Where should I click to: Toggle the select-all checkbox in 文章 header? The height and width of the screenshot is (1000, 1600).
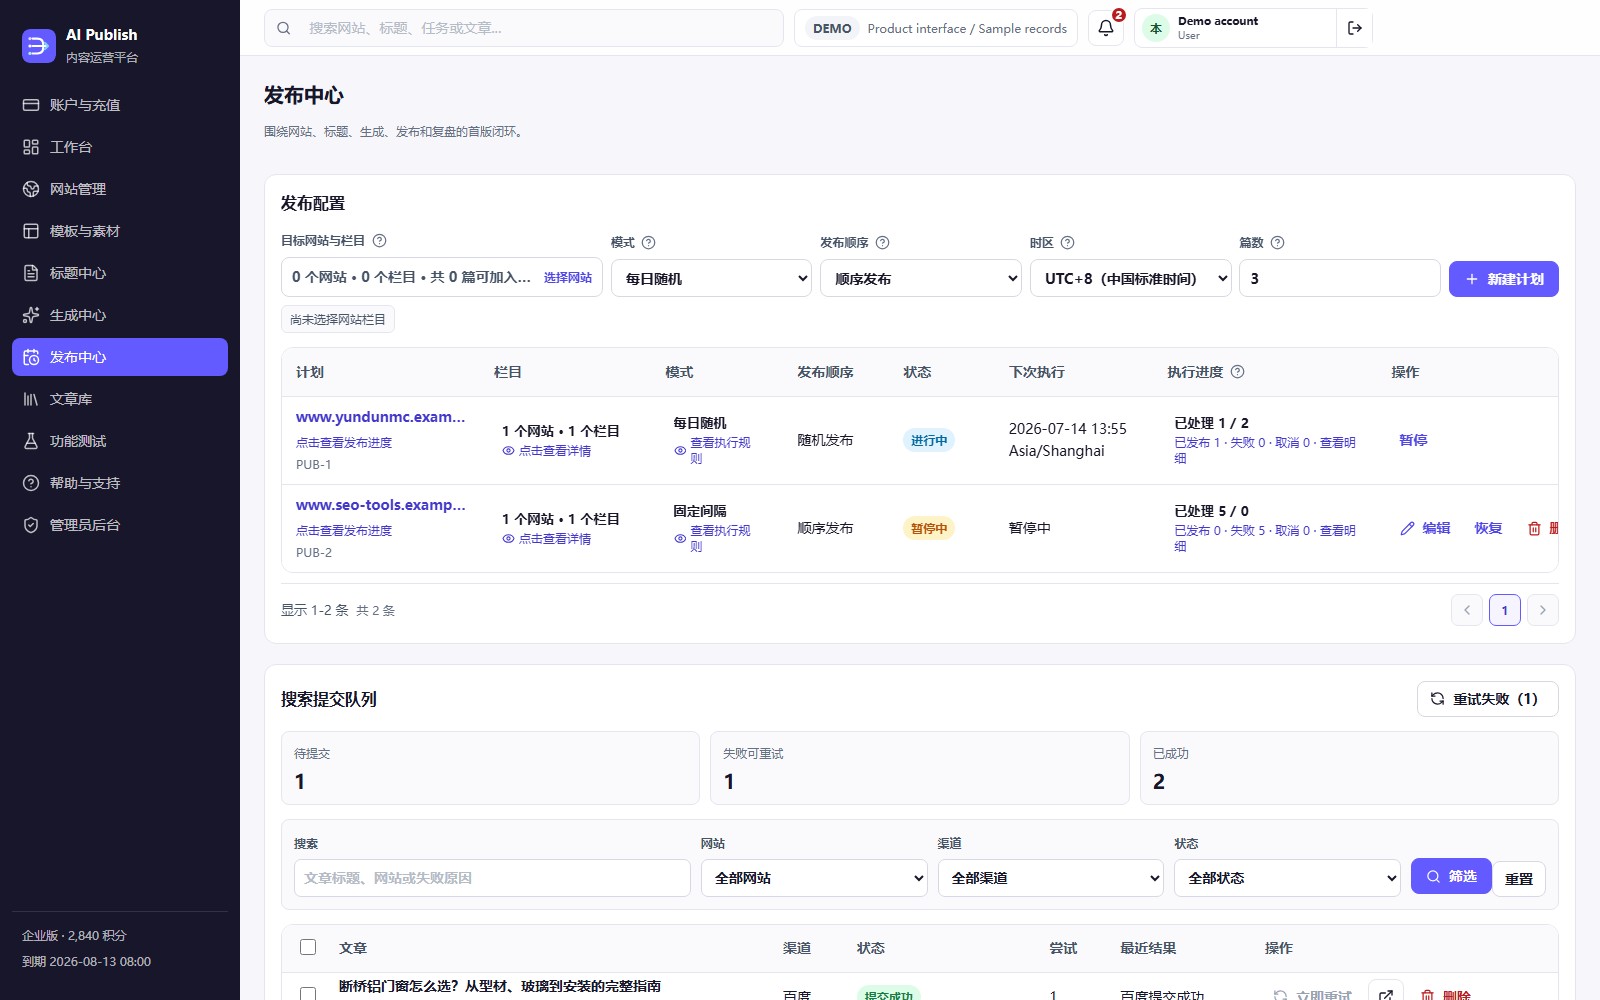point(308,947)
